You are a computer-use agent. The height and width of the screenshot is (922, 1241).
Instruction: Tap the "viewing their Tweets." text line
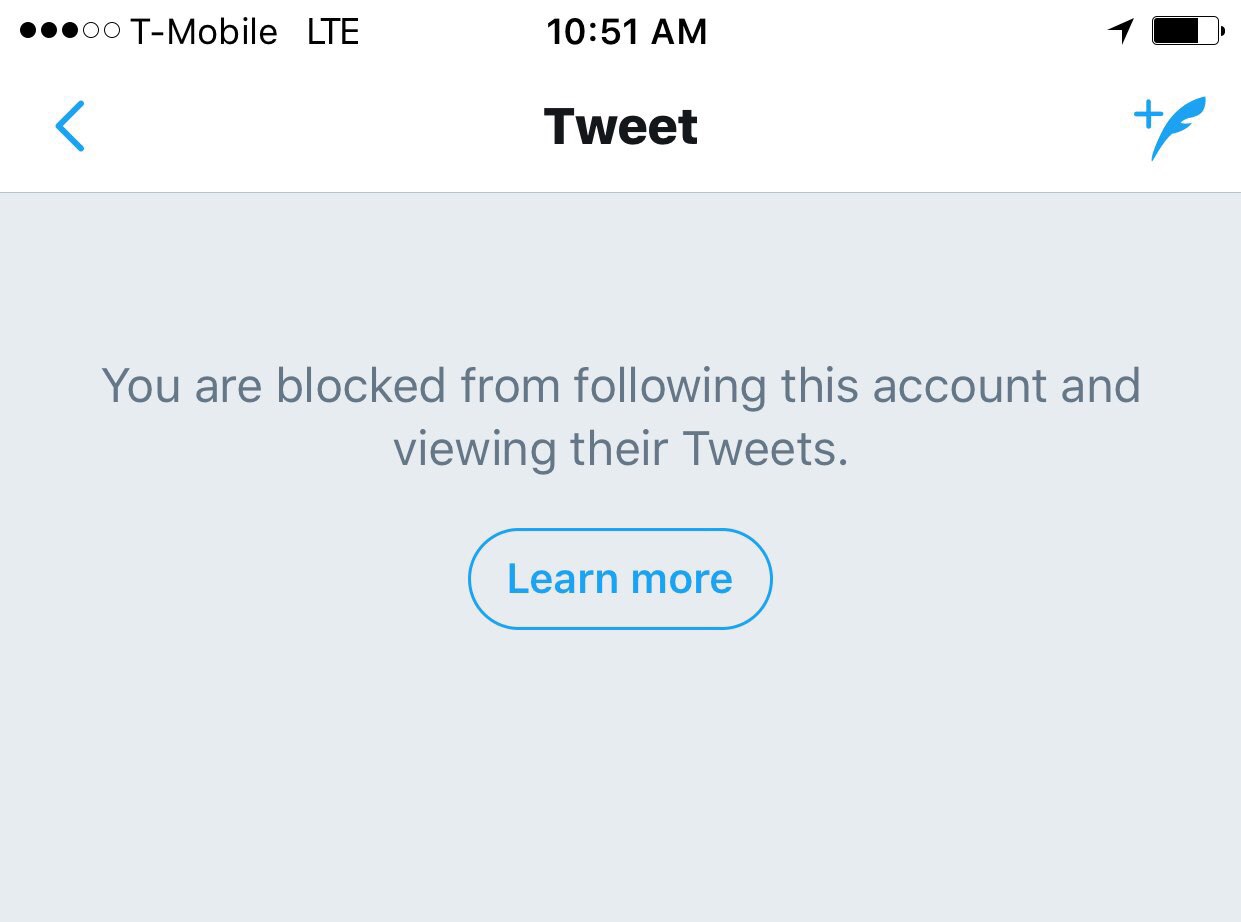(x=620, y=449)
